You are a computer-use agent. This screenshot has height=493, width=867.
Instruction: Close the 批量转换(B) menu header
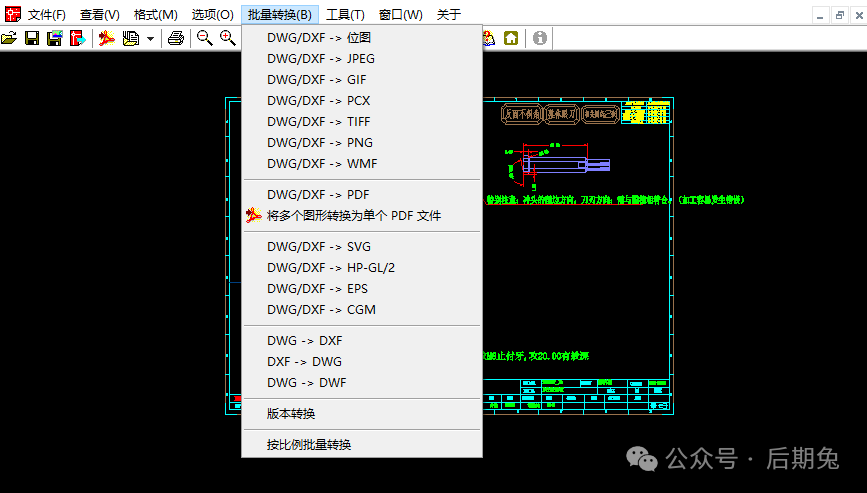(x=280, y=15)
